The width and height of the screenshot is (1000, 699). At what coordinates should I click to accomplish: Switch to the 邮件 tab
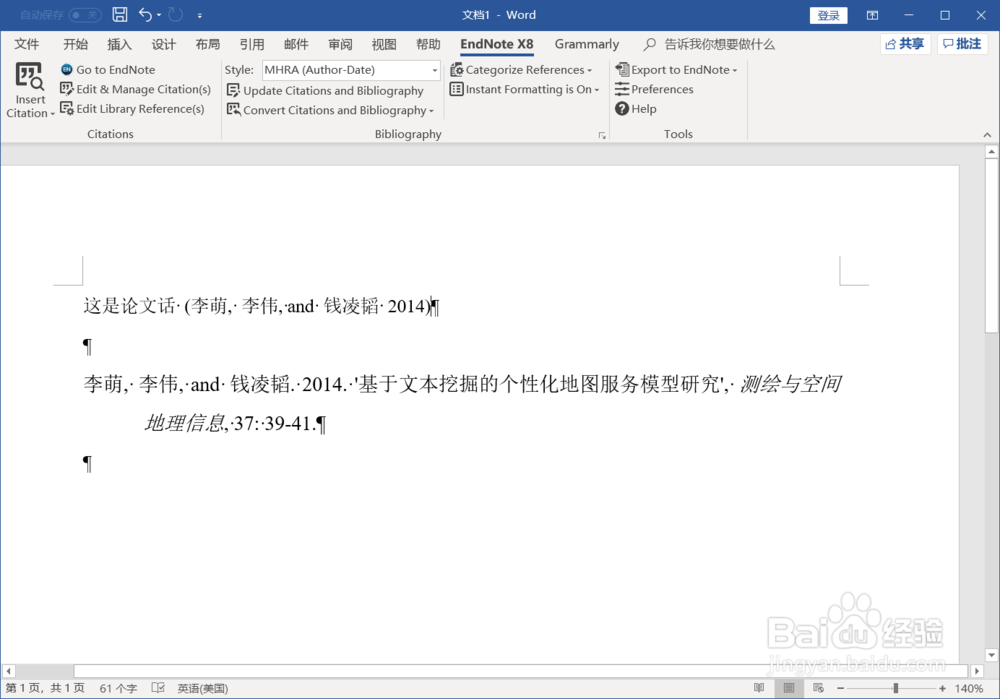[x=296, y=44]
